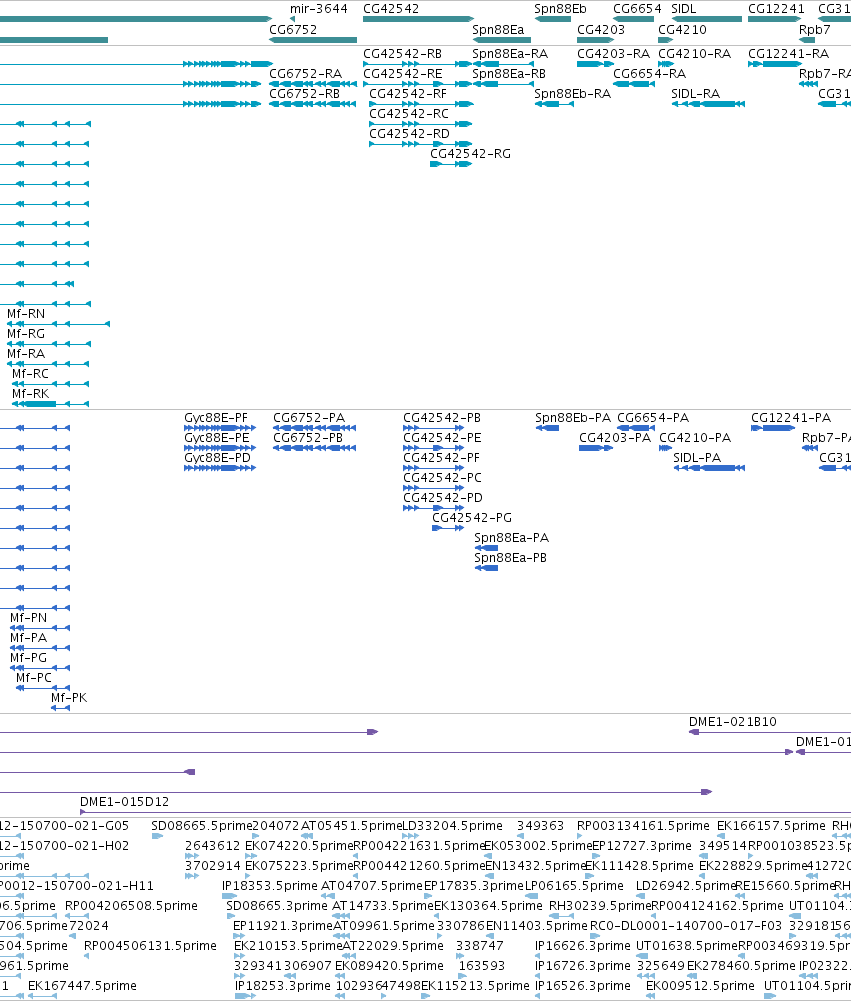Image resolution: width=851 pixels, height=1001 pixels.
Task: Select the CG42542-RD transcript label
Action: (409, 133)
